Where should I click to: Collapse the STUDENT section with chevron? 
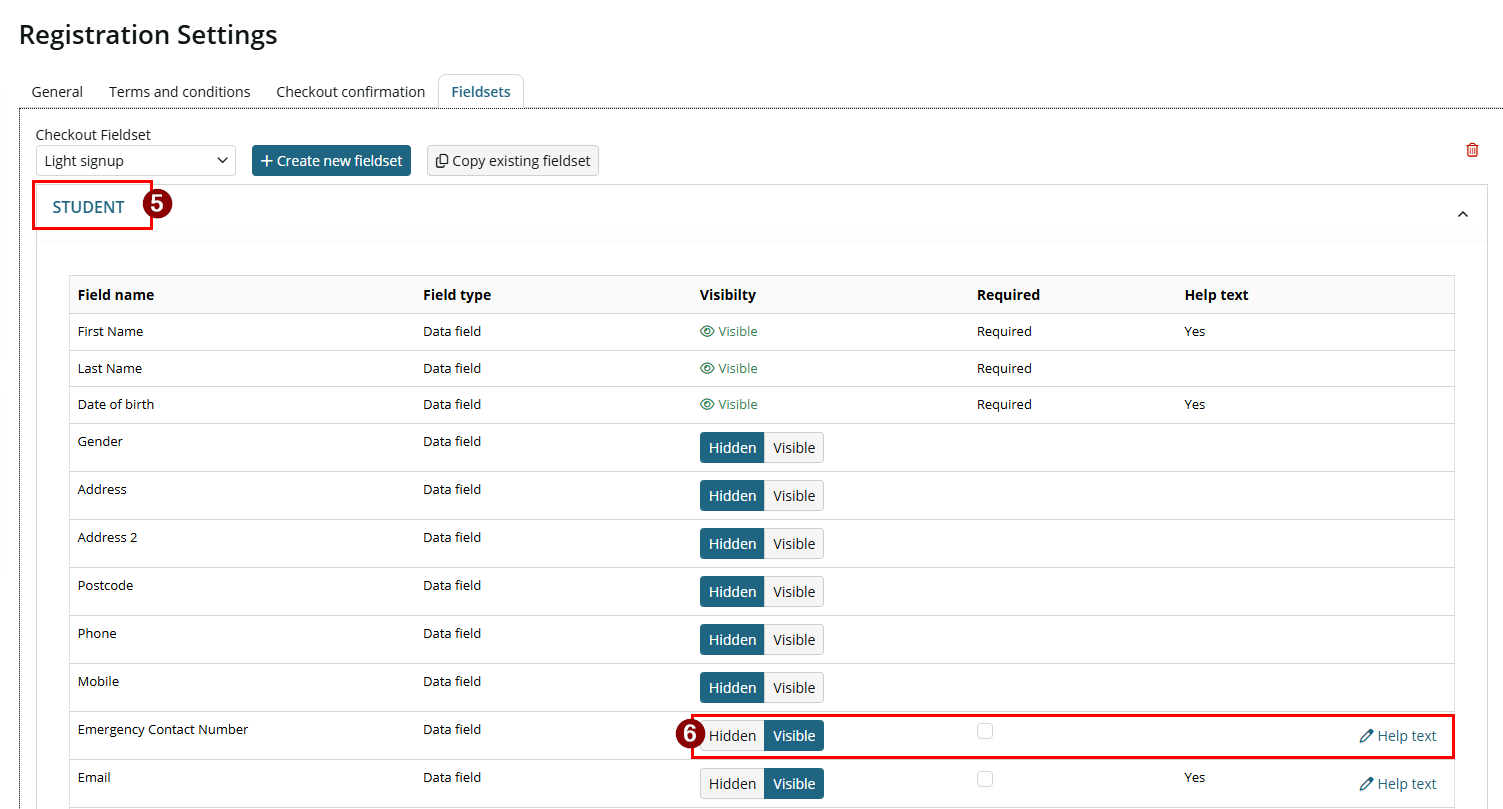[x=1463, y=214]
